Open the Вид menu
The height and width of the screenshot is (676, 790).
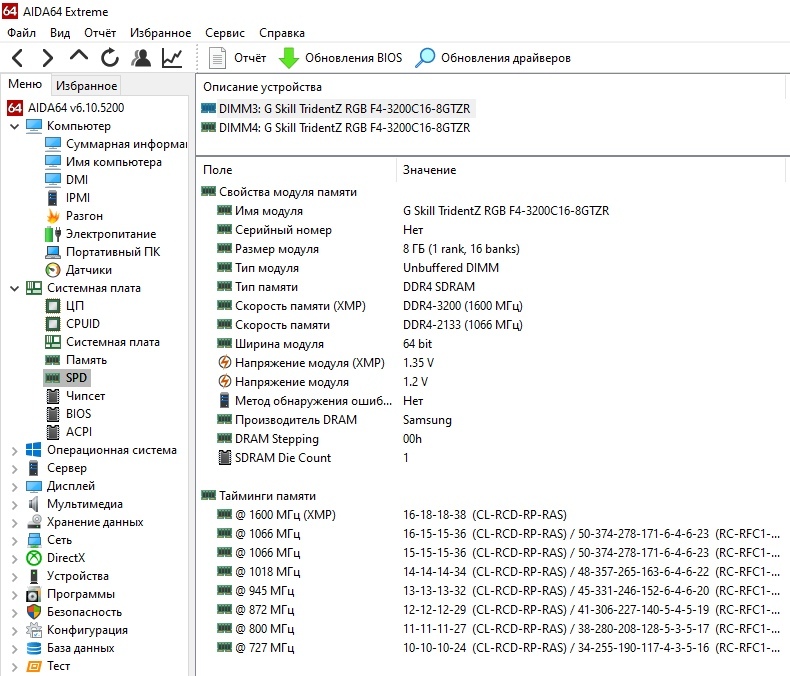[60, 33]
